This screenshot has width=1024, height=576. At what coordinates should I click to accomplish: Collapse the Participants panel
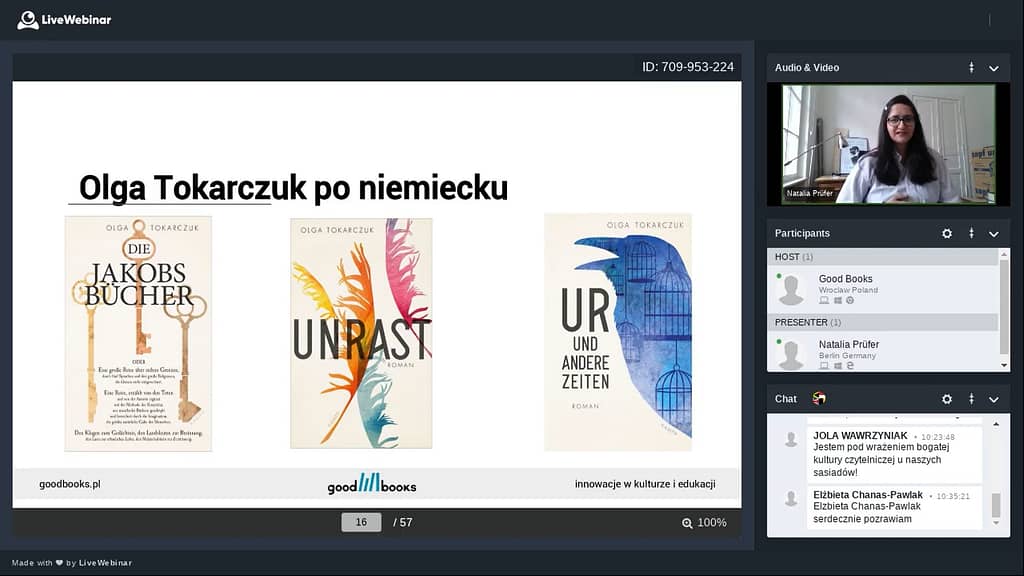coord(993,234)
